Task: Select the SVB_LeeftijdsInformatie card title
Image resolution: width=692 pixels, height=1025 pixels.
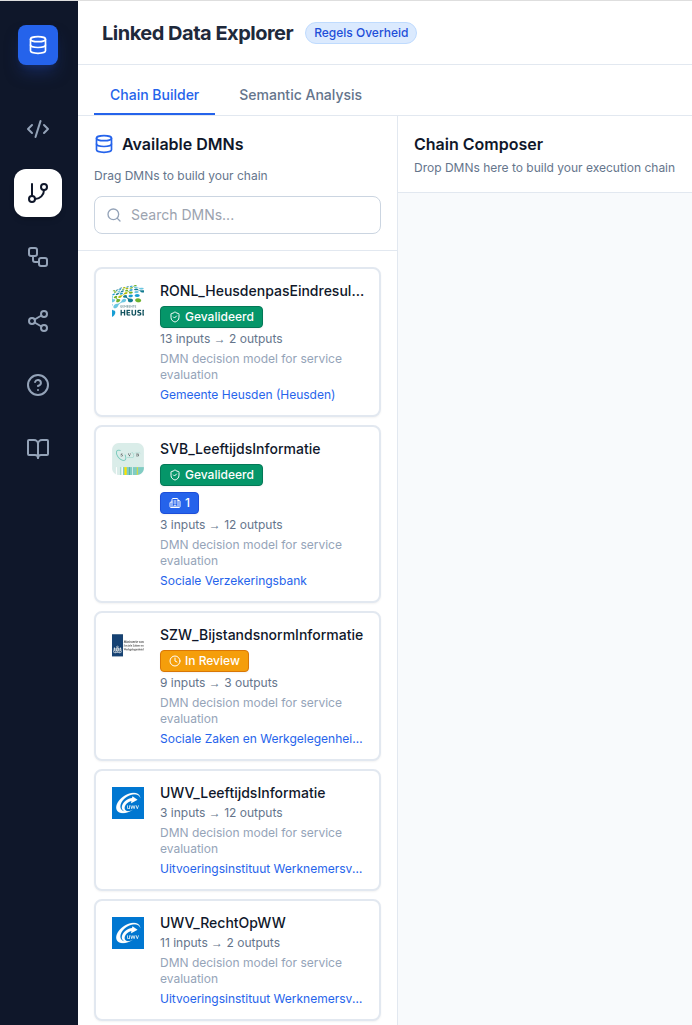Action: [240, 449]
